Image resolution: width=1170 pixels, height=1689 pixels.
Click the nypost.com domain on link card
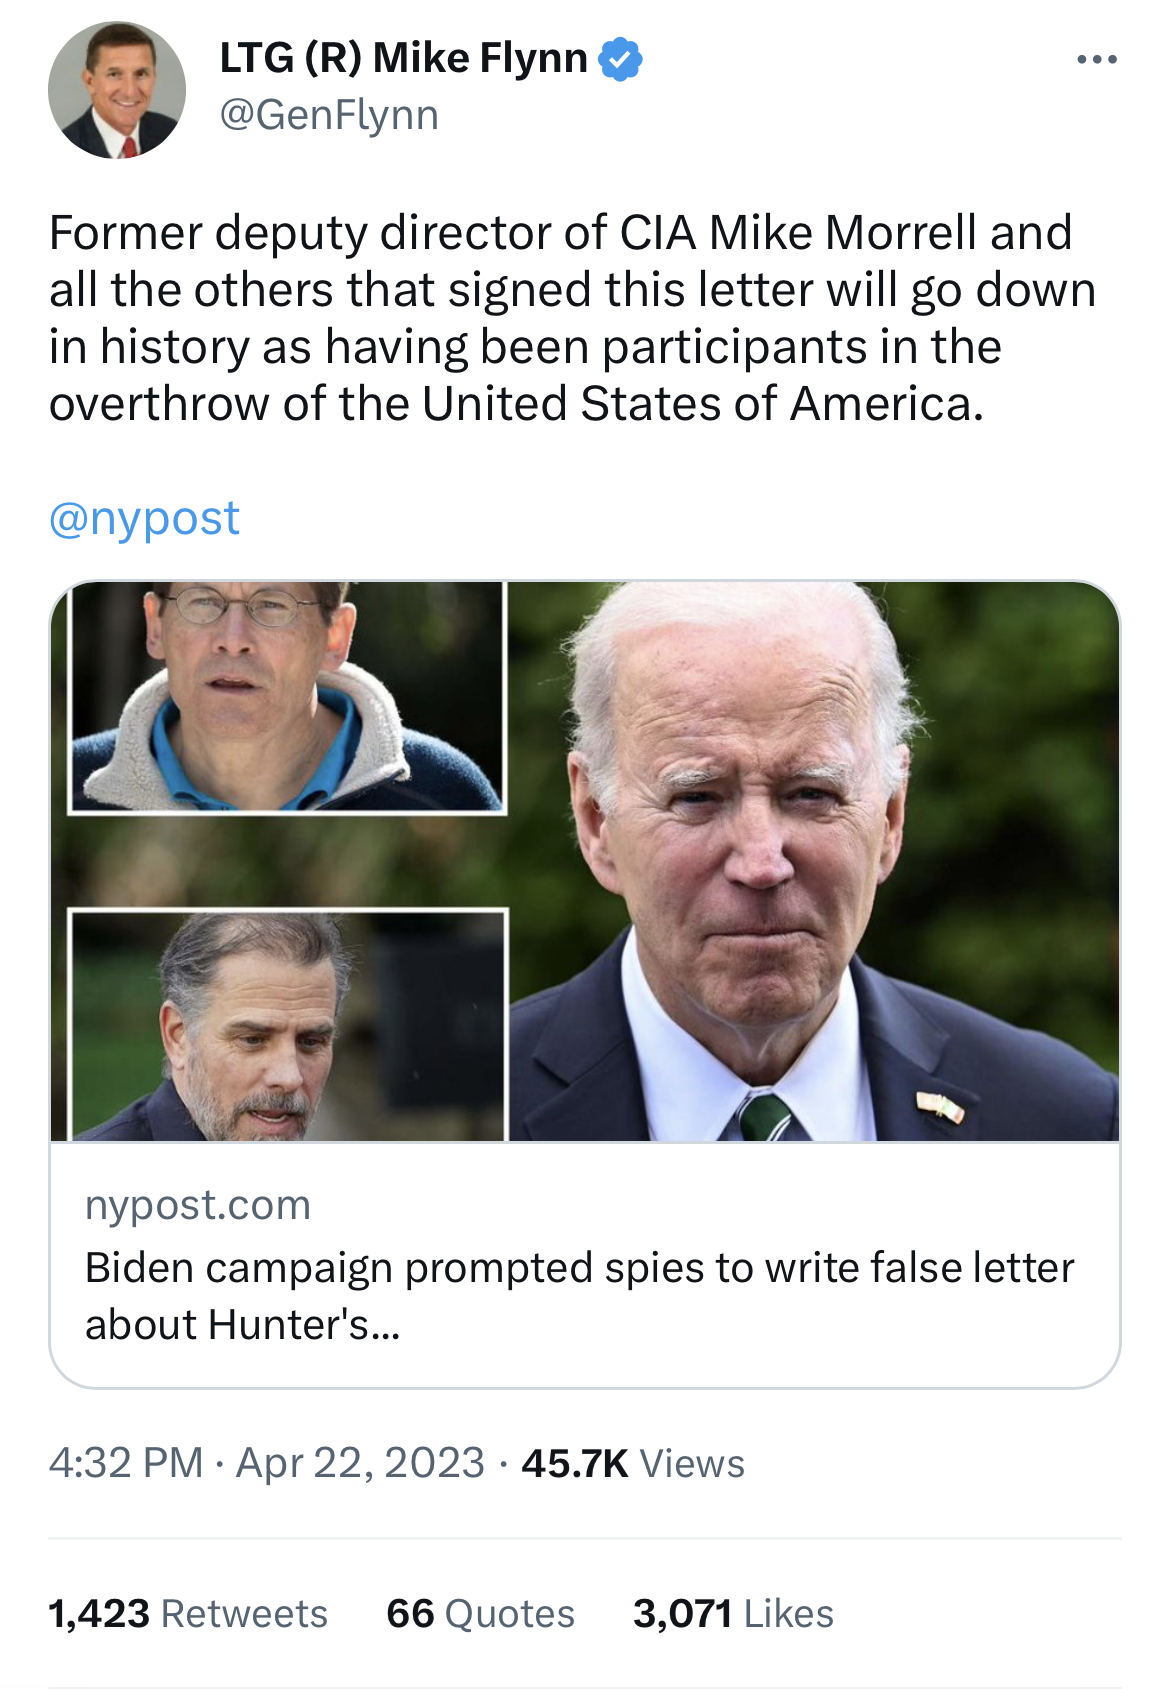click(198, 1205)
